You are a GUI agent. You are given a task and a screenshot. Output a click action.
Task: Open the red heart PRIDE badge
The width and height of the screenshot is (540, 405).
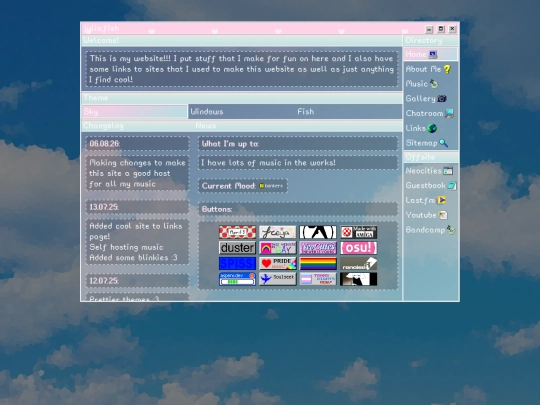tap(278, 263)
